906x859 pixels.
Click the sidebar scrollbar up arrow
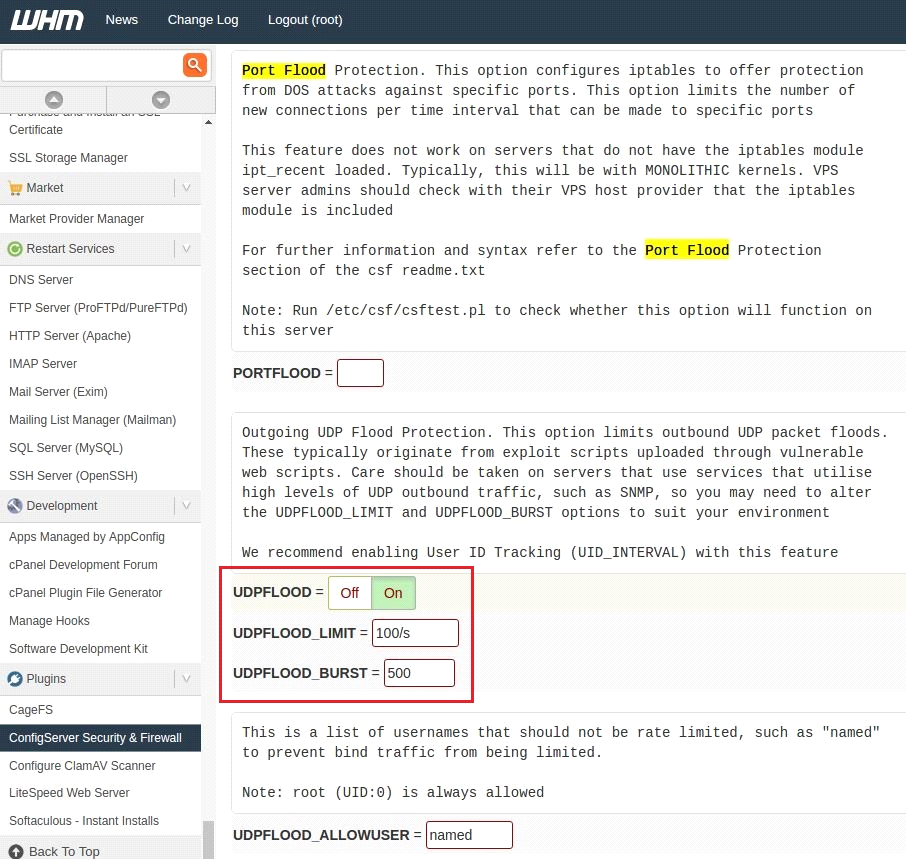[x=209, y=122]
